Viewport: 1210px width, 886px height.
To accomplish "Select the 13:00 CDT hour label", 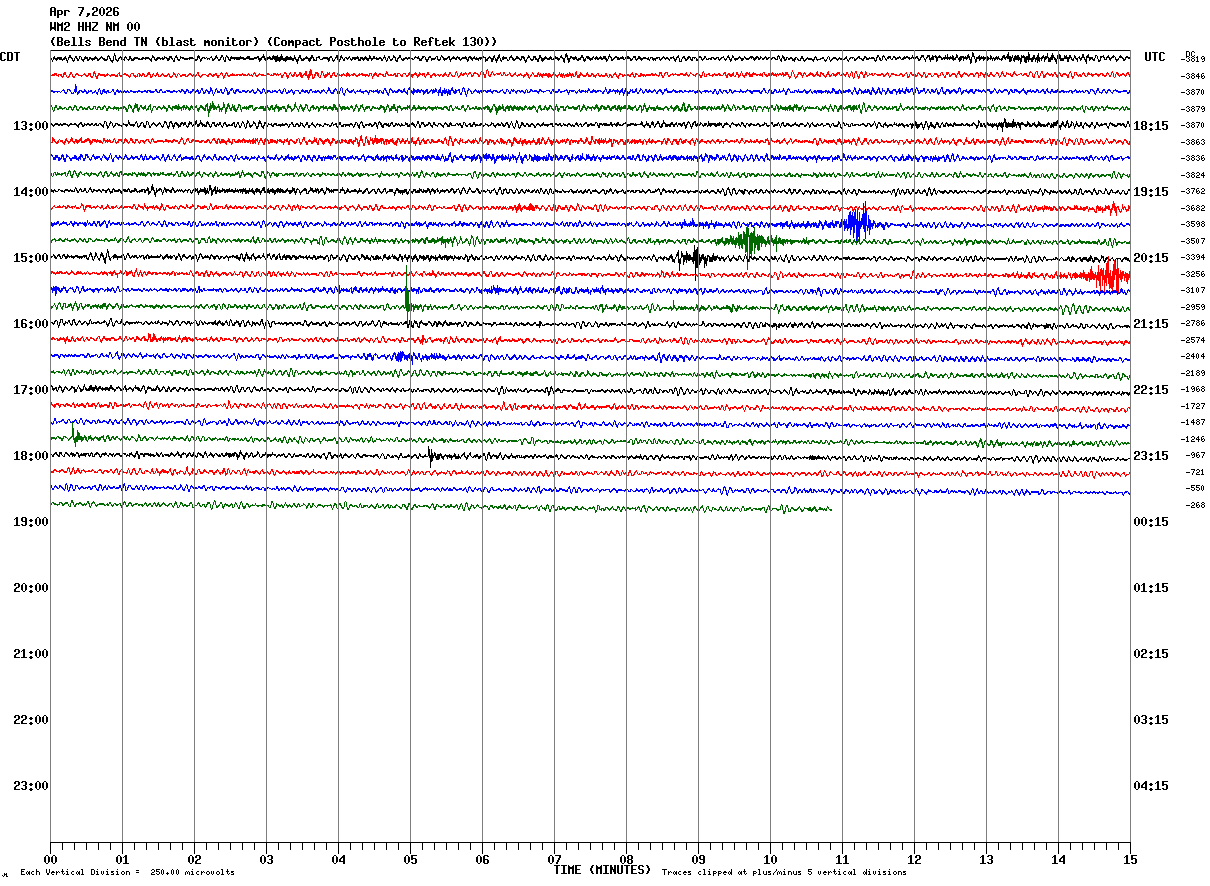I will tap(31, 126).
